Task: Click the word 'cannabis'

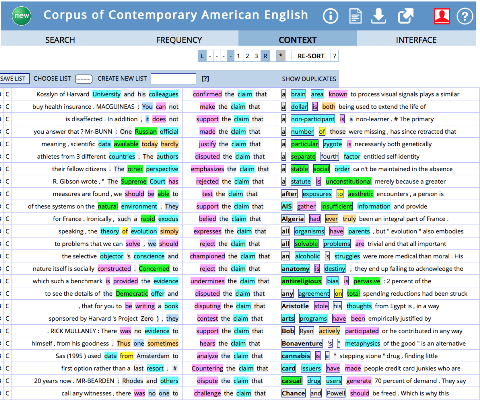Action: pyautogui.click(x=296, y=356)
